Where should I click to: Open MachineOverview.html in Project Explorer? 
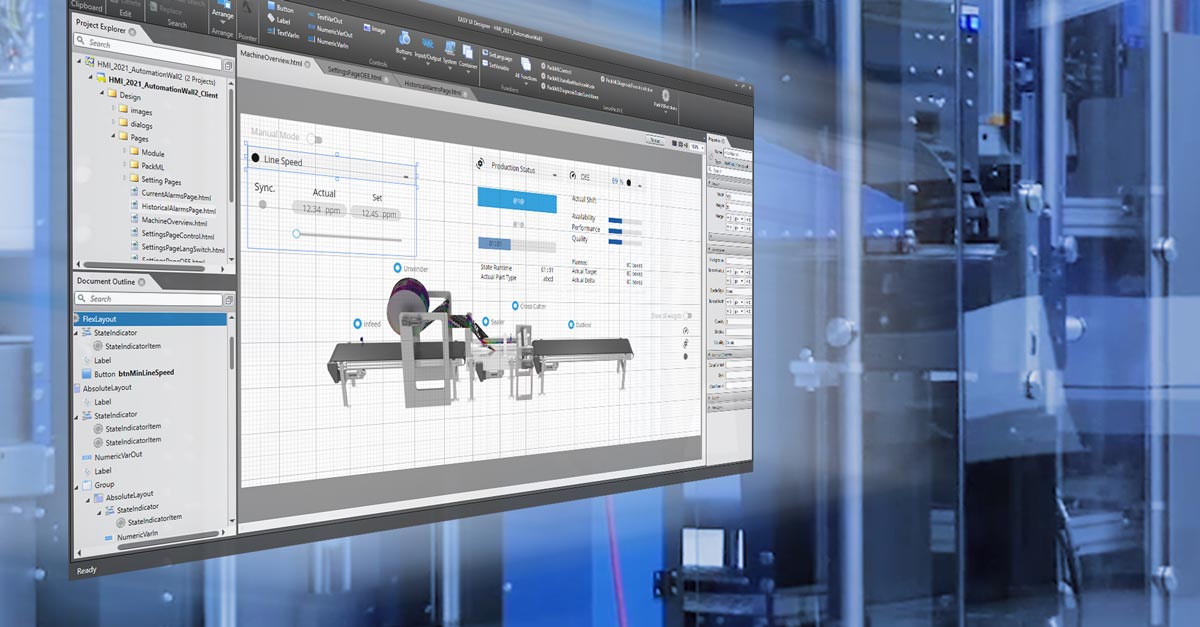(167, 222)
